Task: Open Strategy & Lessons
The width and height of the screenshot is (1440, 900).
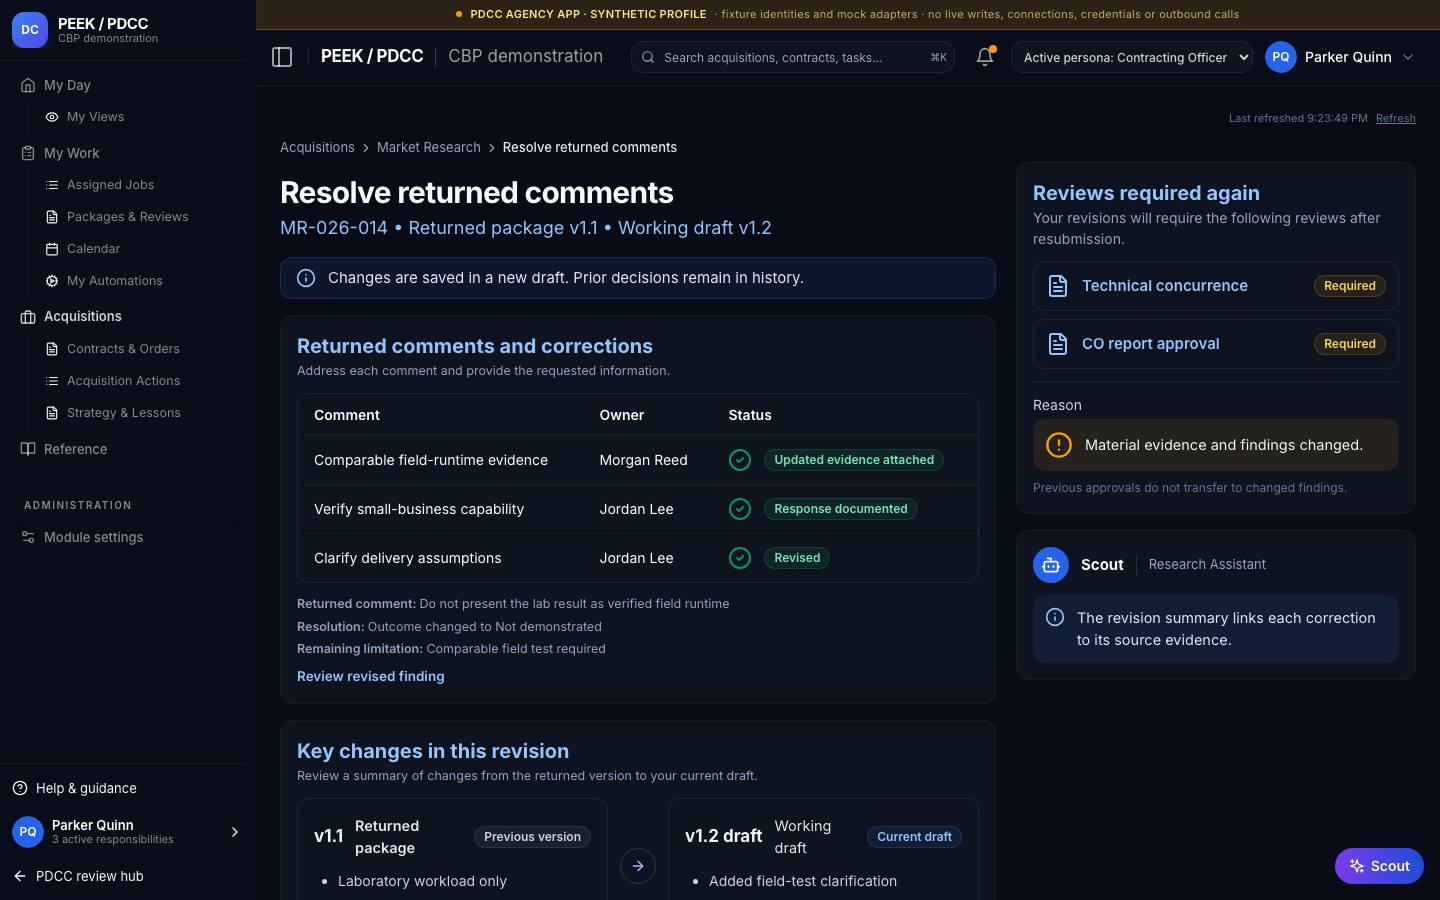Action: click(123, 413)
